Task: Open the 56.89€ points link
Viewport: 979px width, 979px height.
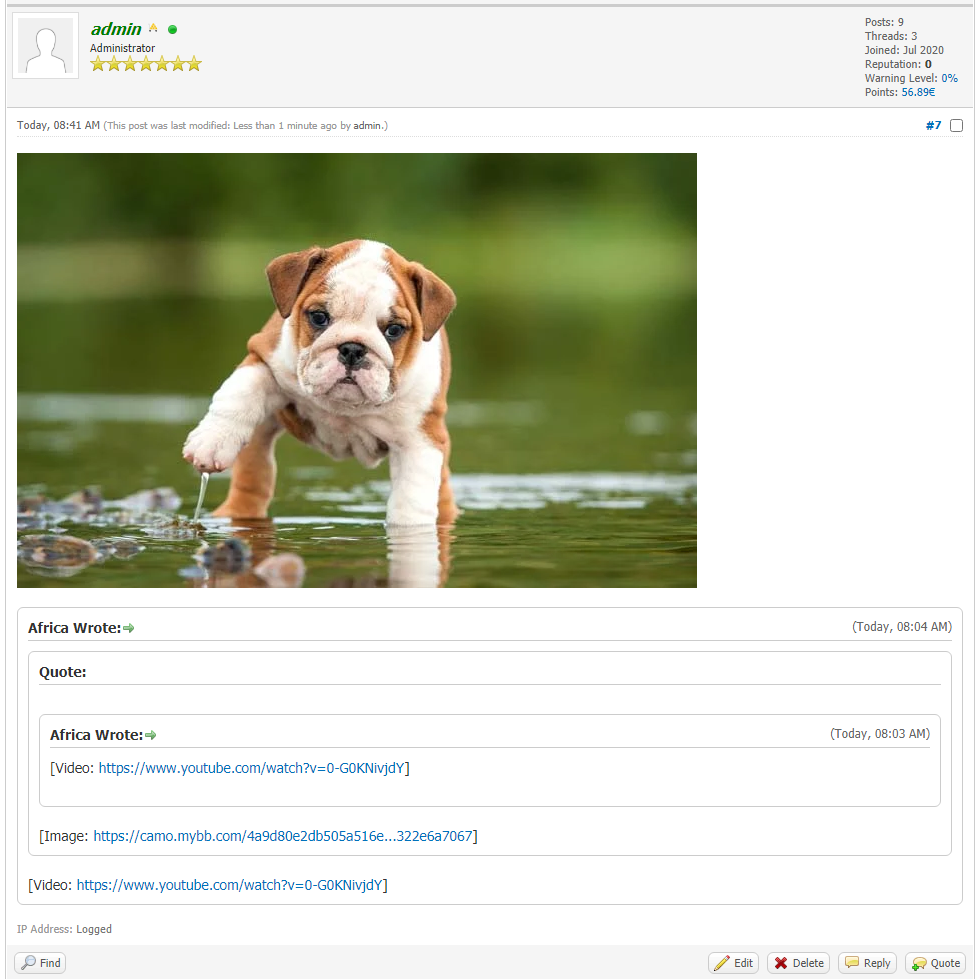Action: [x=918, y=92]
